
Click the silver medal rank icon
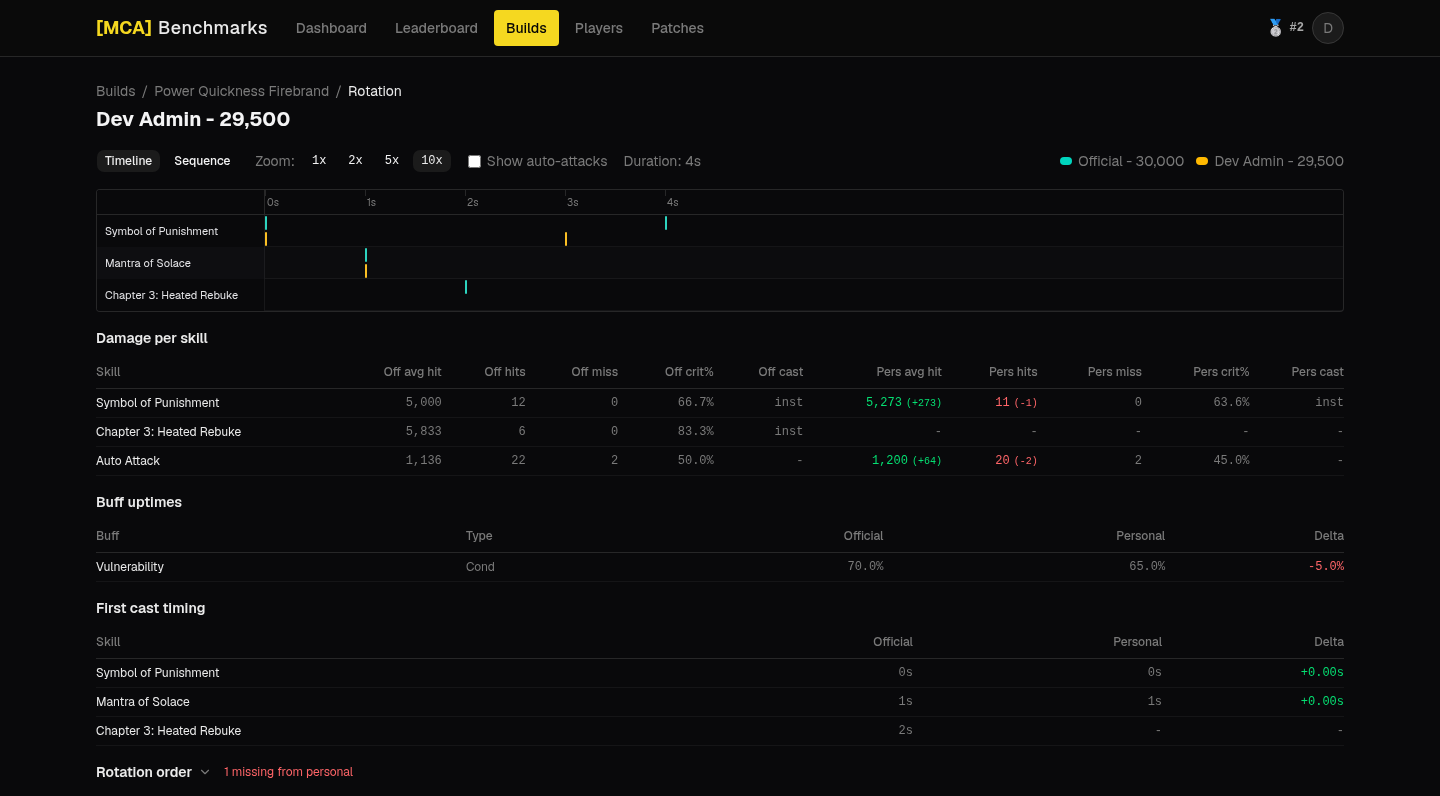1275,28
